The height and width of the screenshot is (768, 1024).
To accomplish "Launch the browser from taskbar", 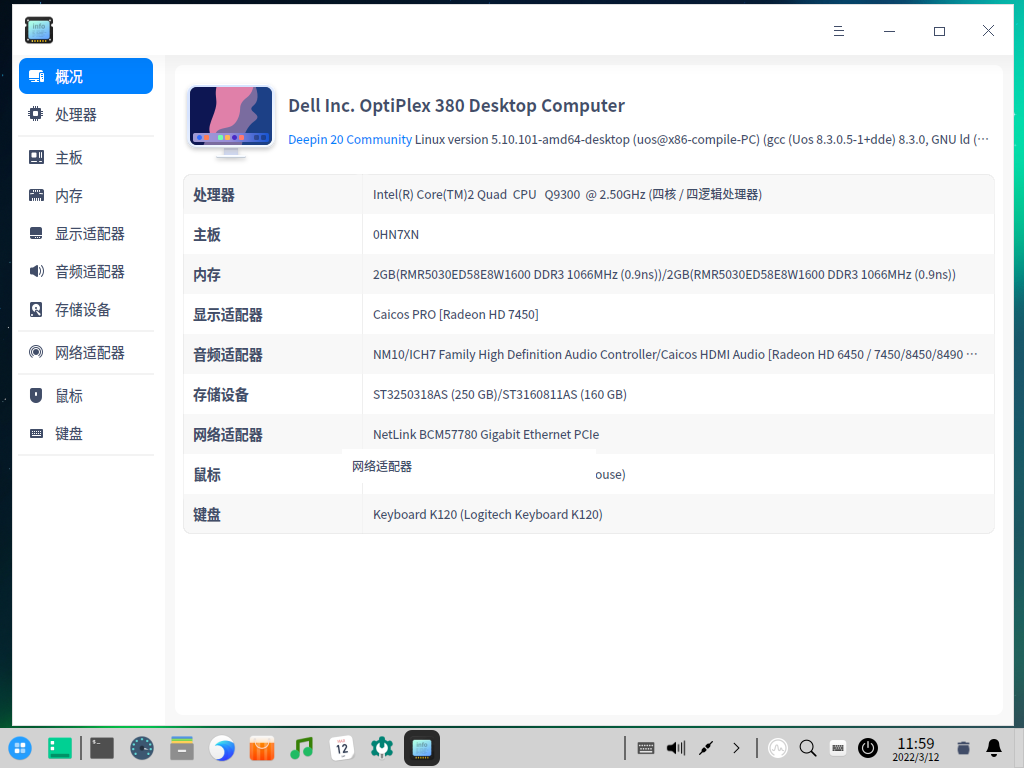I will (x=222, y=748).
